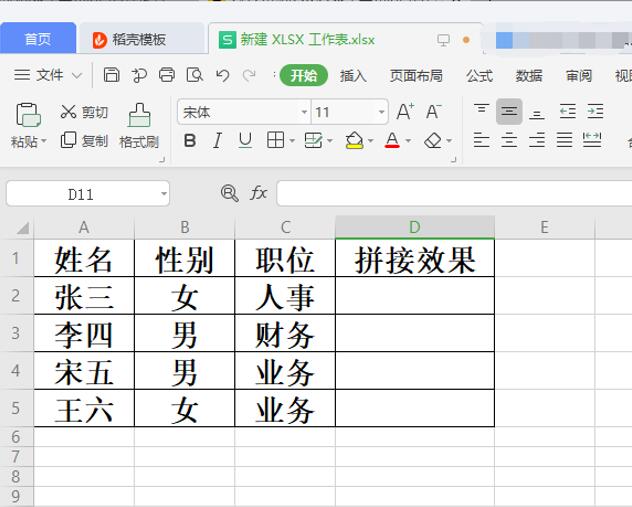Viewport: 632px width, 507px height.
Task: Select cell containing 财务
Action: pos(285,333)
